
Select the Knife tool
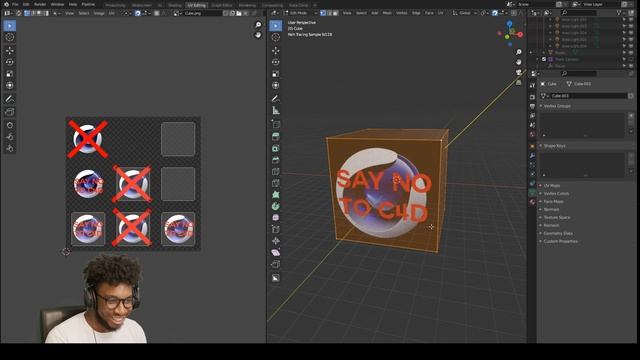coord(276,183)
